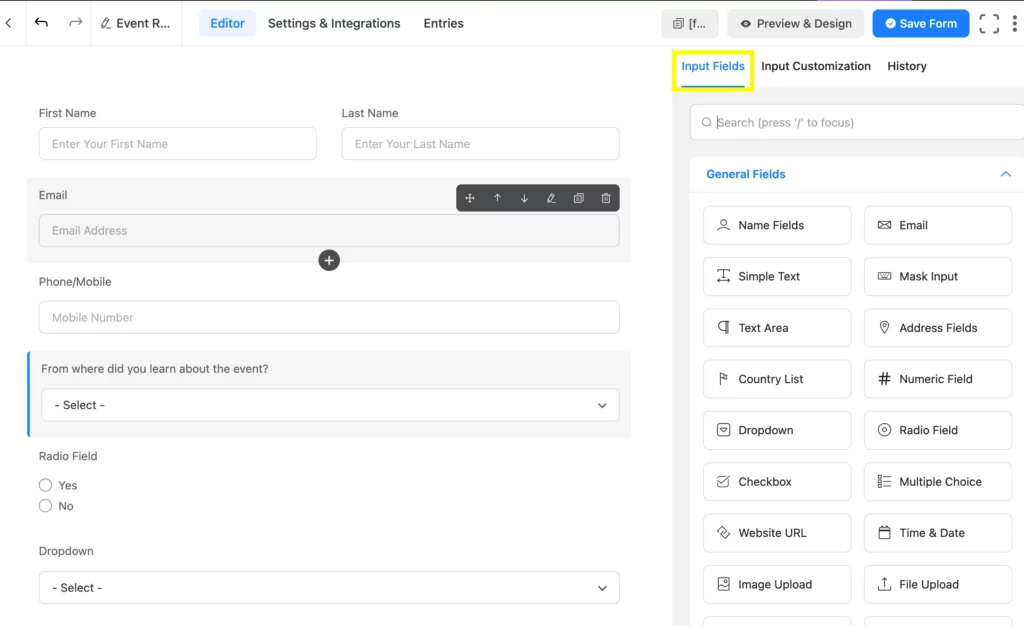Open the Dropdown field Select menu
Viewport: 1024px width, 626px height.
pyautogui.click(x=329, y=588)
